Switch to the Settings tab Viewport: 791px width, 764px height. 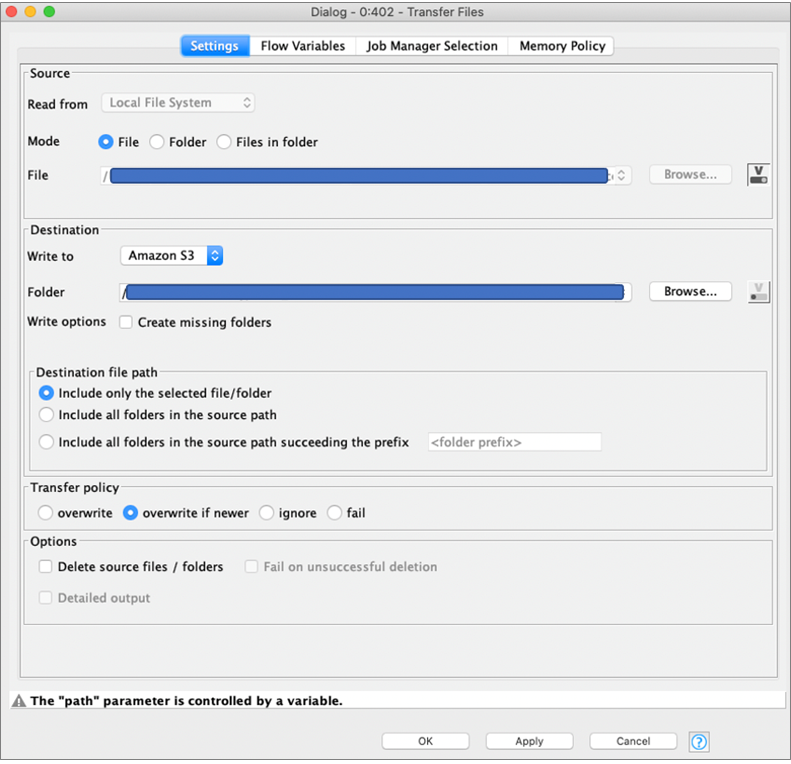coord(214,46)
